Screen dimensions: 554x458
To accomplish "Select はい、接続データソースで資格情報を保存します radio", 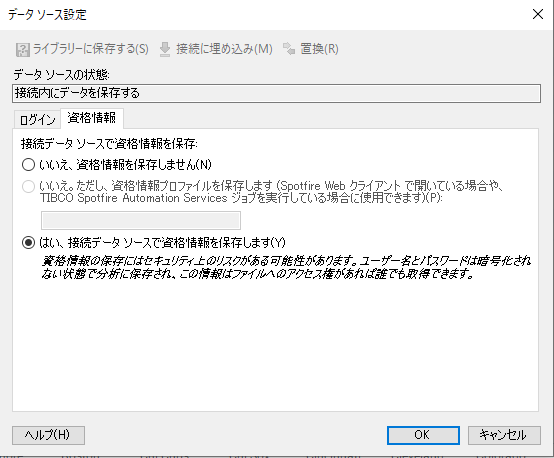I will [28, 243].
